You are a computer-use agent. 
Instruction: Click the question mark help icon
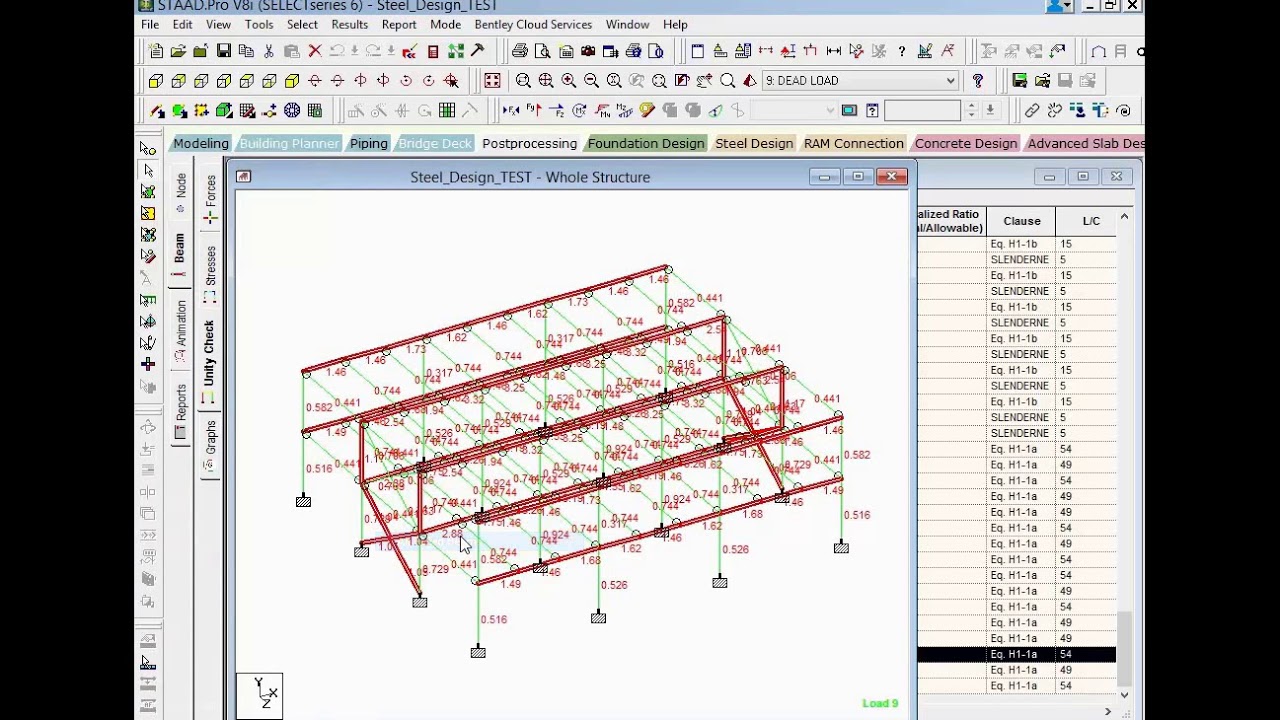(902, 51)
